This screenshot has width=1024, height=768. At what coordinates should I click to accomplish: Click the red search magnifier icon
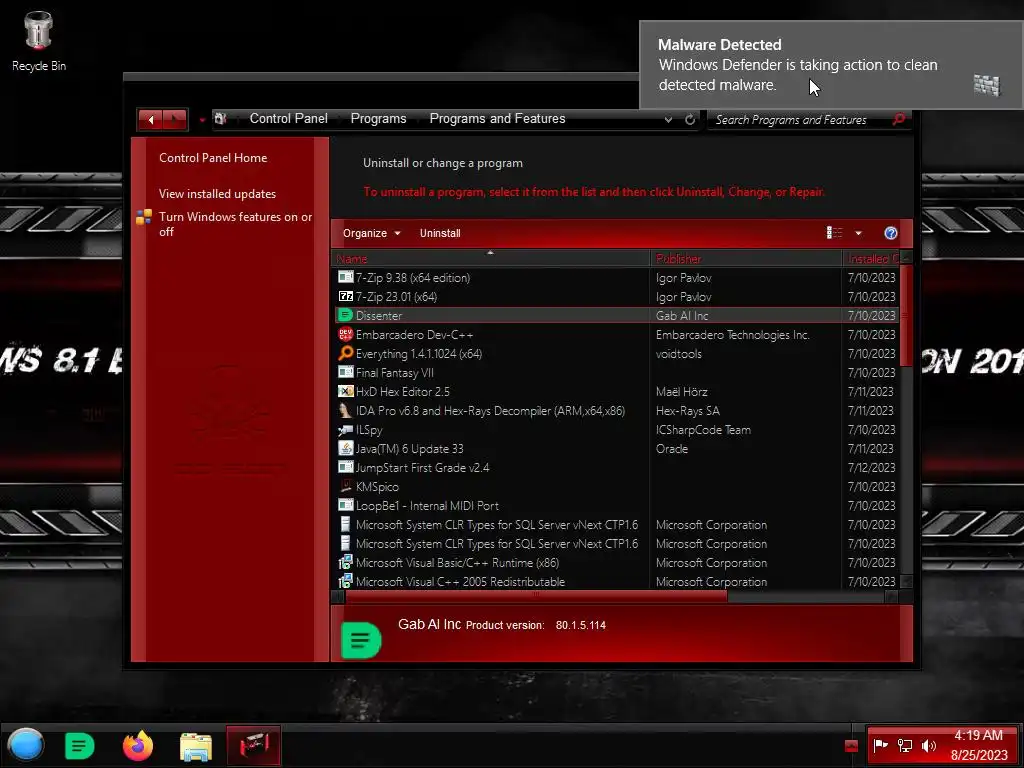[899, 119]
